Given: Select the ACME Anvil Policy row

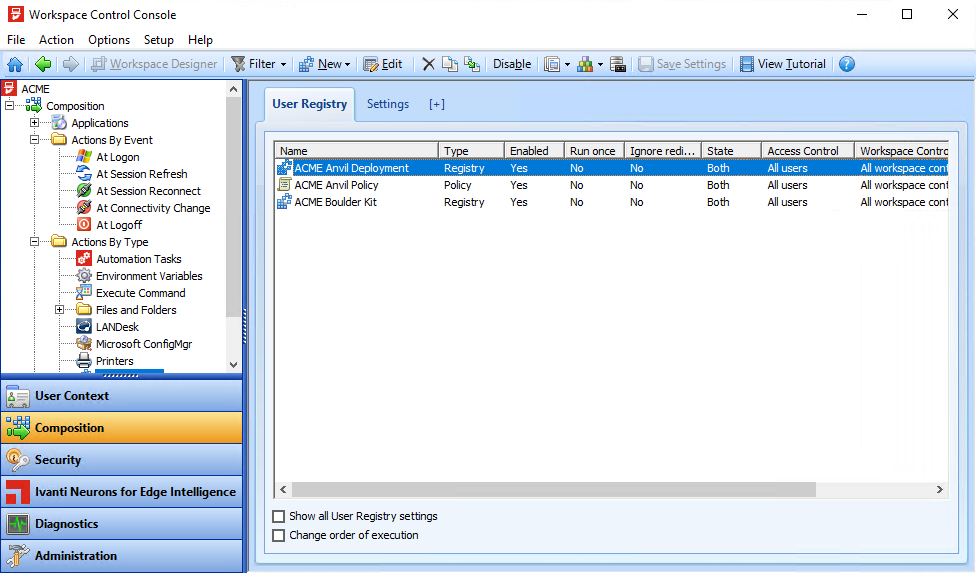Looking at the screenshot, I should pos(611,185).
